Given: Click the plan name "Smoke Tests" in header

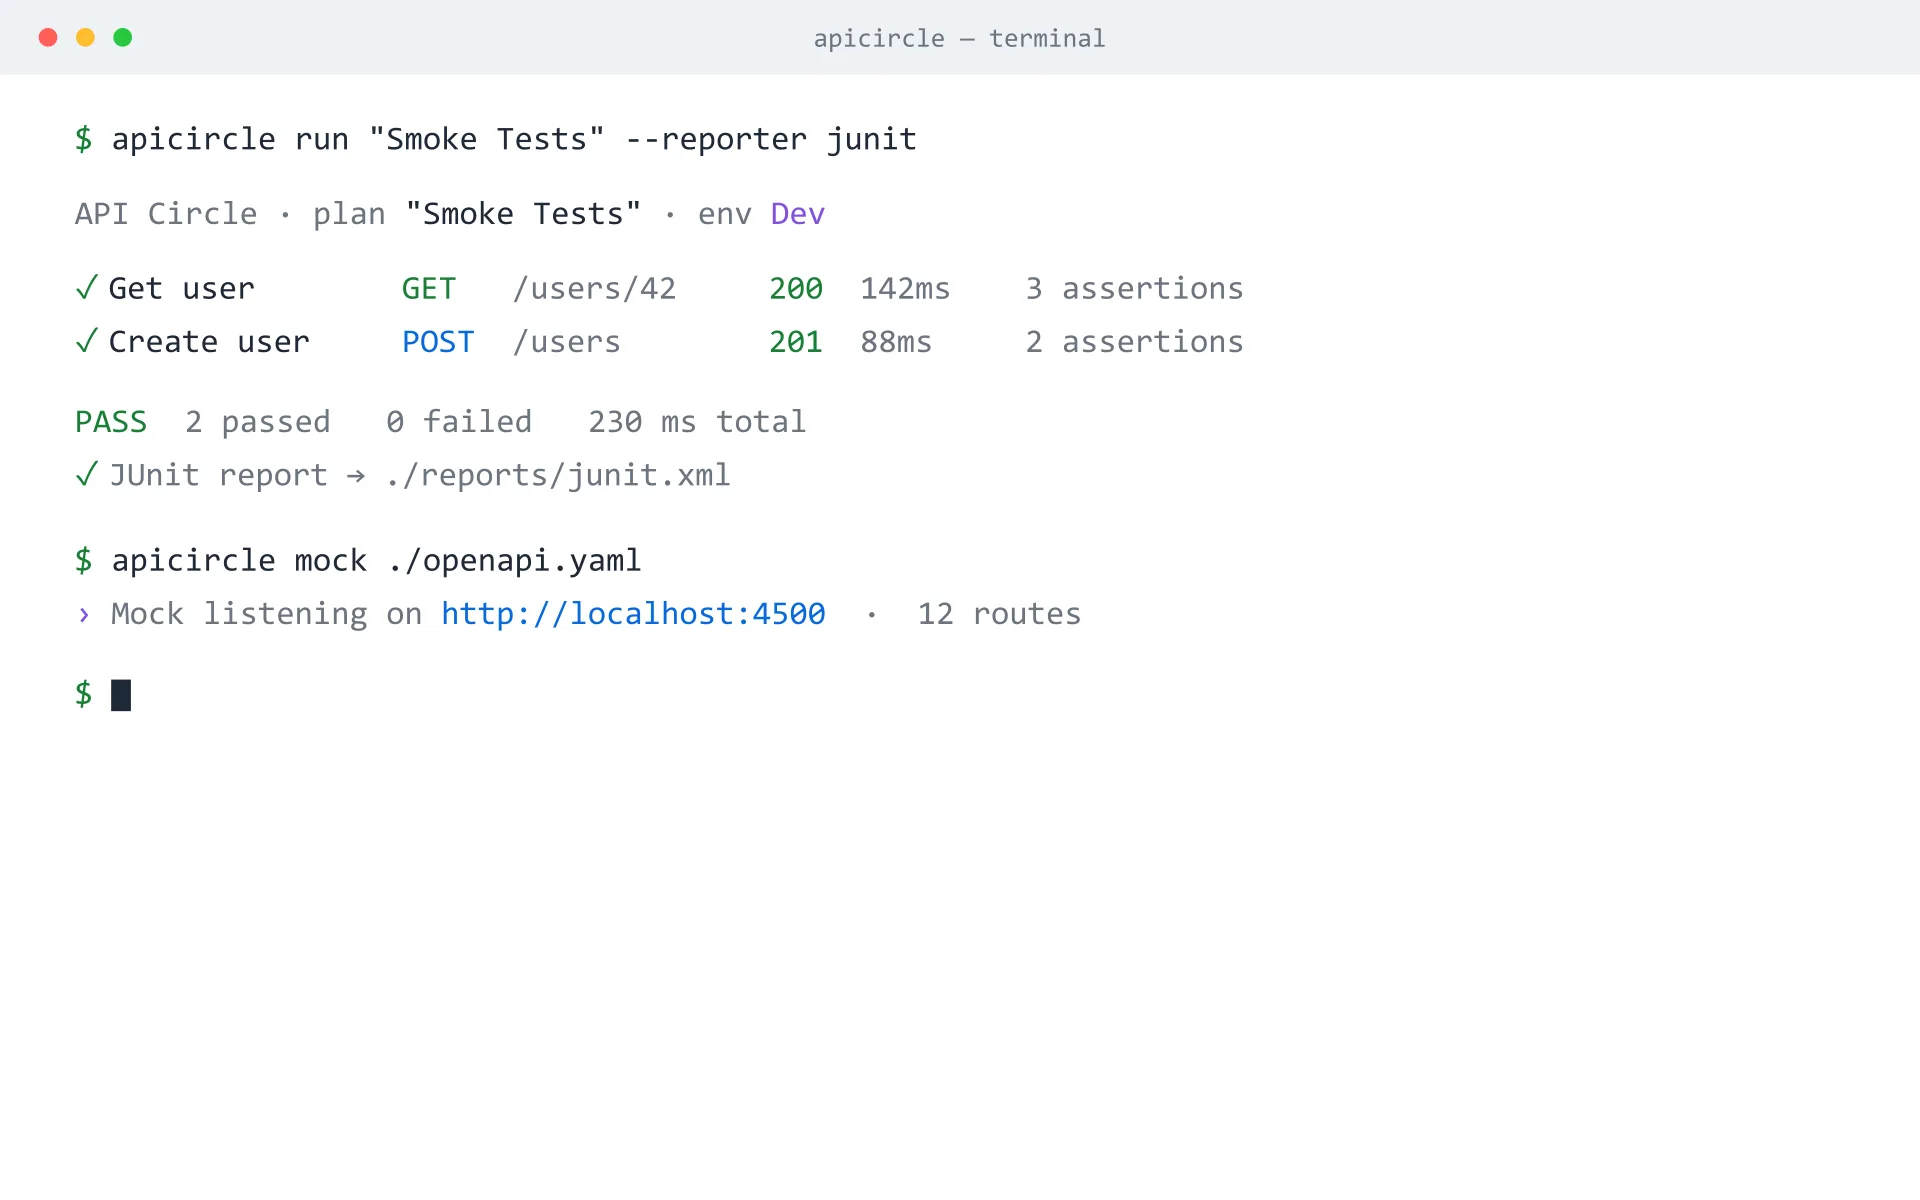Looking at the screenshot, I should tap(523, 214).
